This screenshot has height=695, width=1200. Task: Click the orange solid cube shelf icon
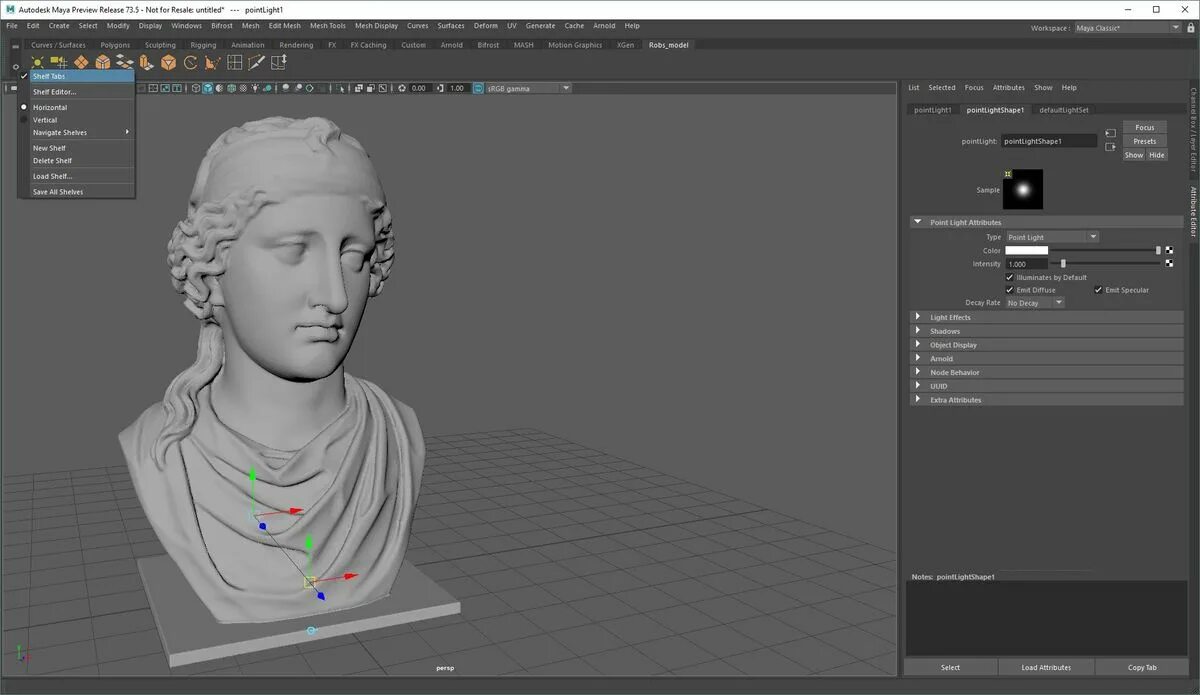(168, 62)
